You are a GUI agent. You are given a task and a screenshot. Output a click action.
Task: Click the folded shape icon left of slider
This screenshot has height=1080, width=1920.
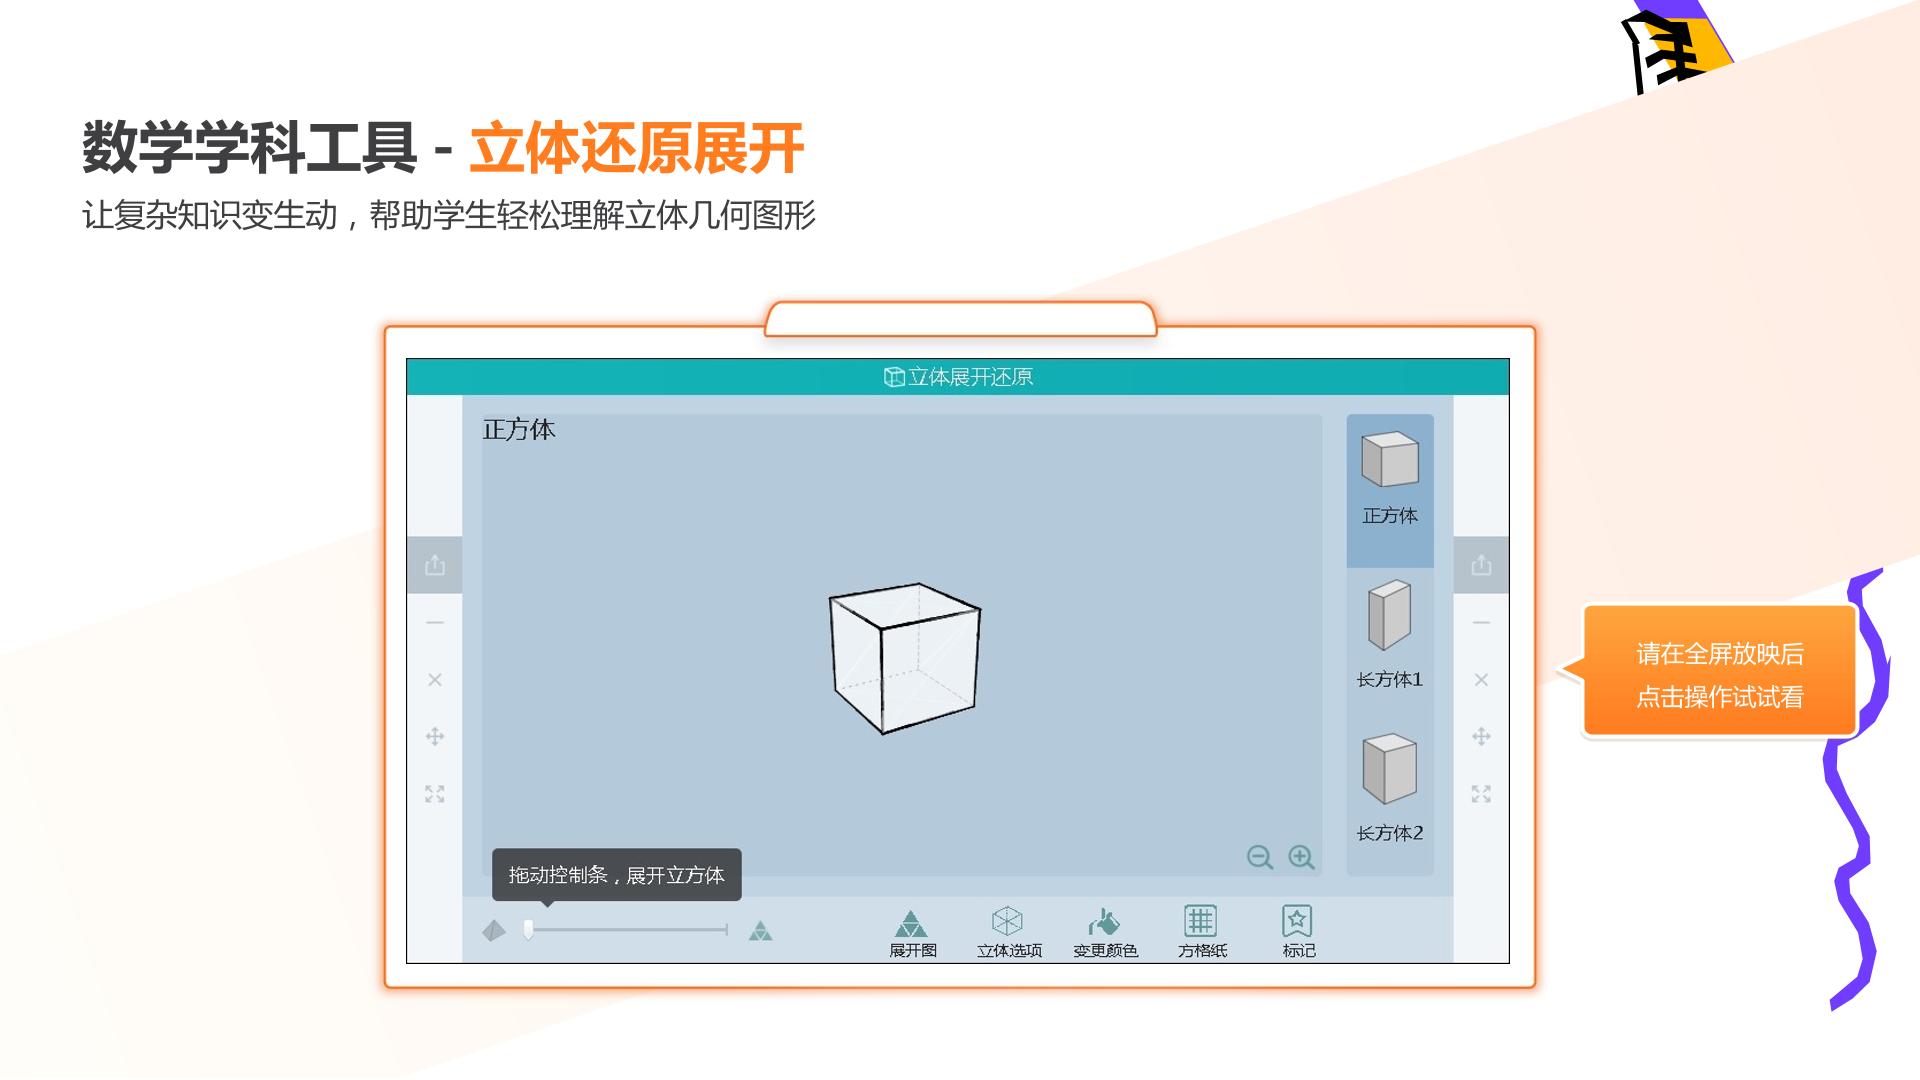coord(494,931)
